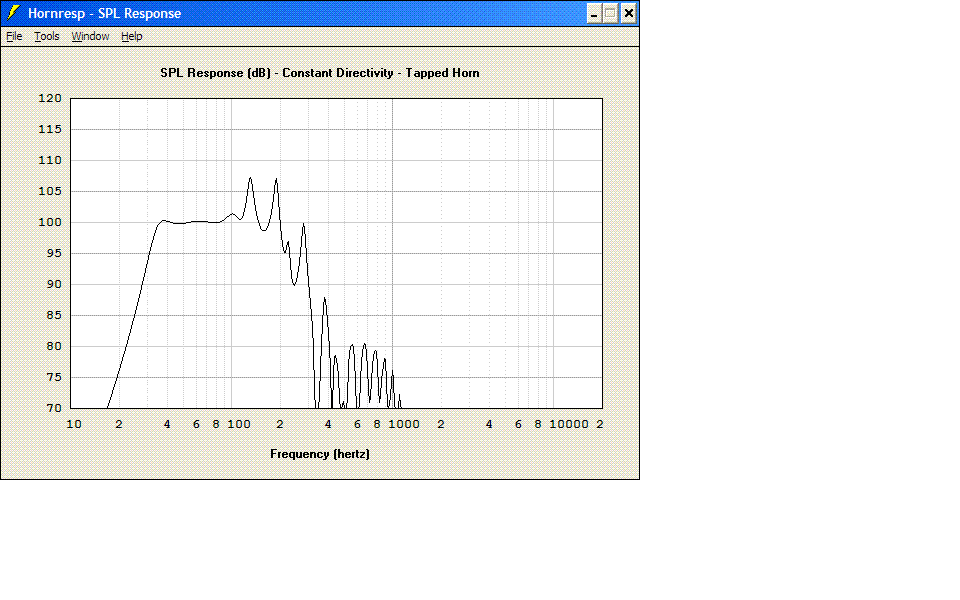Click the 120 dB y-axis label
The image size is (960, 600).
click(x=50, y=98)
